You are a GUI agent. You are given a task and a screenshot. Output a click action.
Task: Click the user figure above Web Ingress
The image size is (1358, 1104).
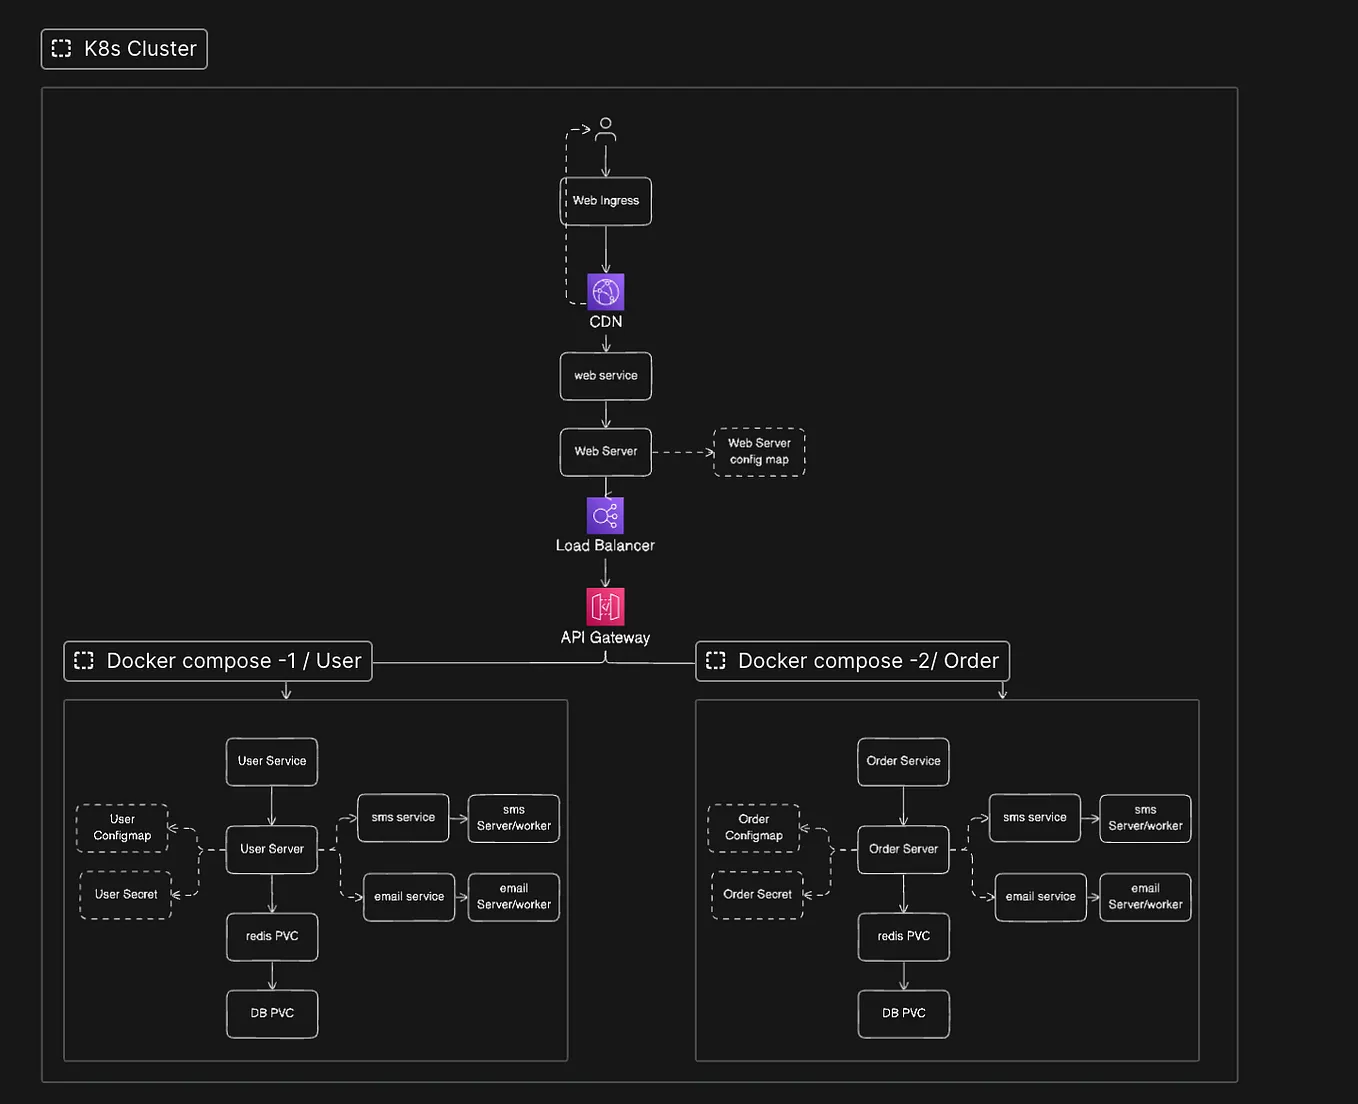coord(605,129)
